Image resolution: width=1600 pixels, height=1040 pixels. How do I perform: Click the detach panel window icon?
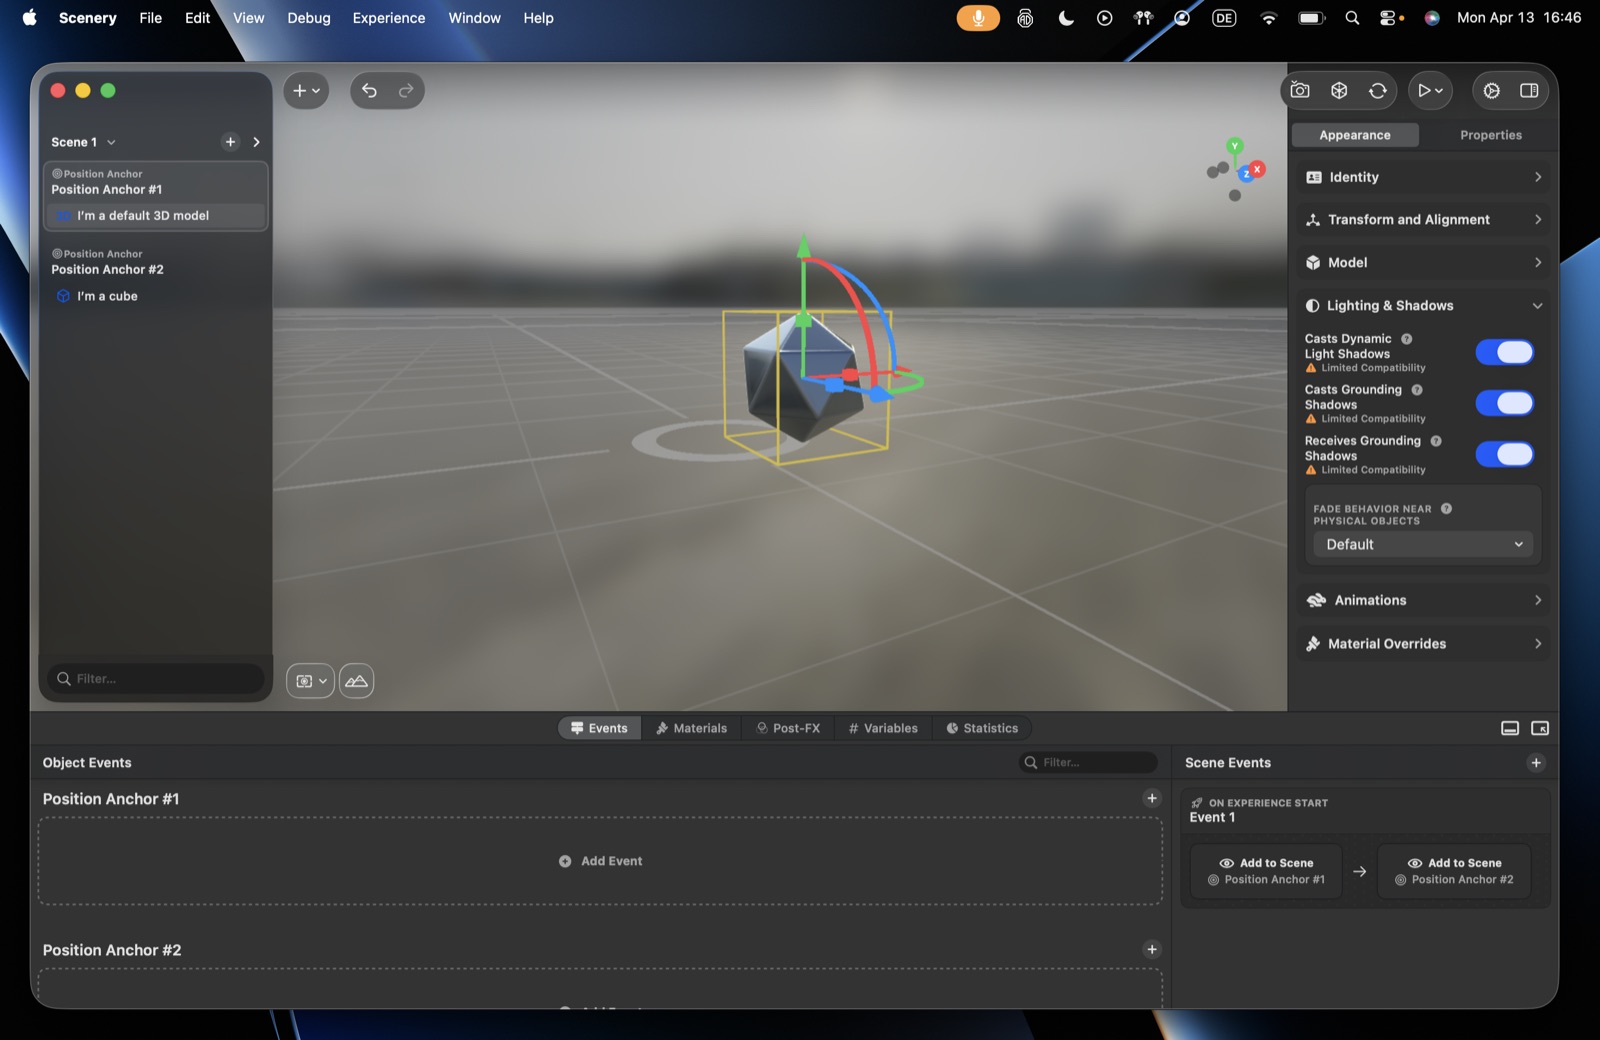[x=1540, y=729]
